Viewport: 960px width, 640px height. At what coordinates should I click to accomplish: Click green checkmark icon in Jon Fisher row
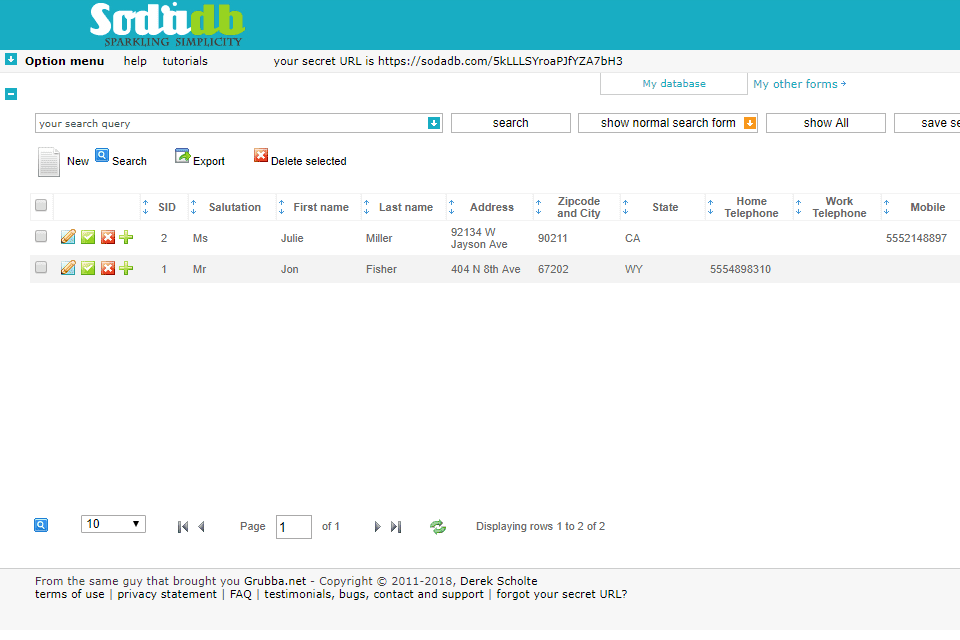click(88, 269)
